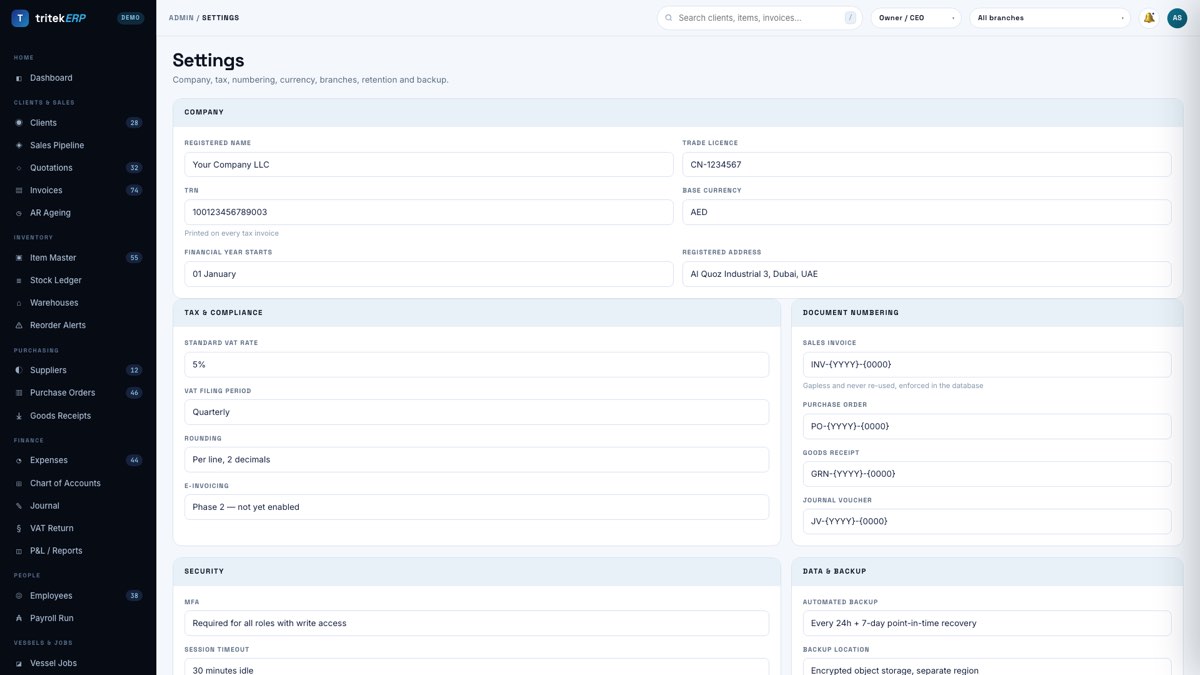1200x675 pixels.
Task: Open AR Ageing from the sidebar
Action: 78,213
